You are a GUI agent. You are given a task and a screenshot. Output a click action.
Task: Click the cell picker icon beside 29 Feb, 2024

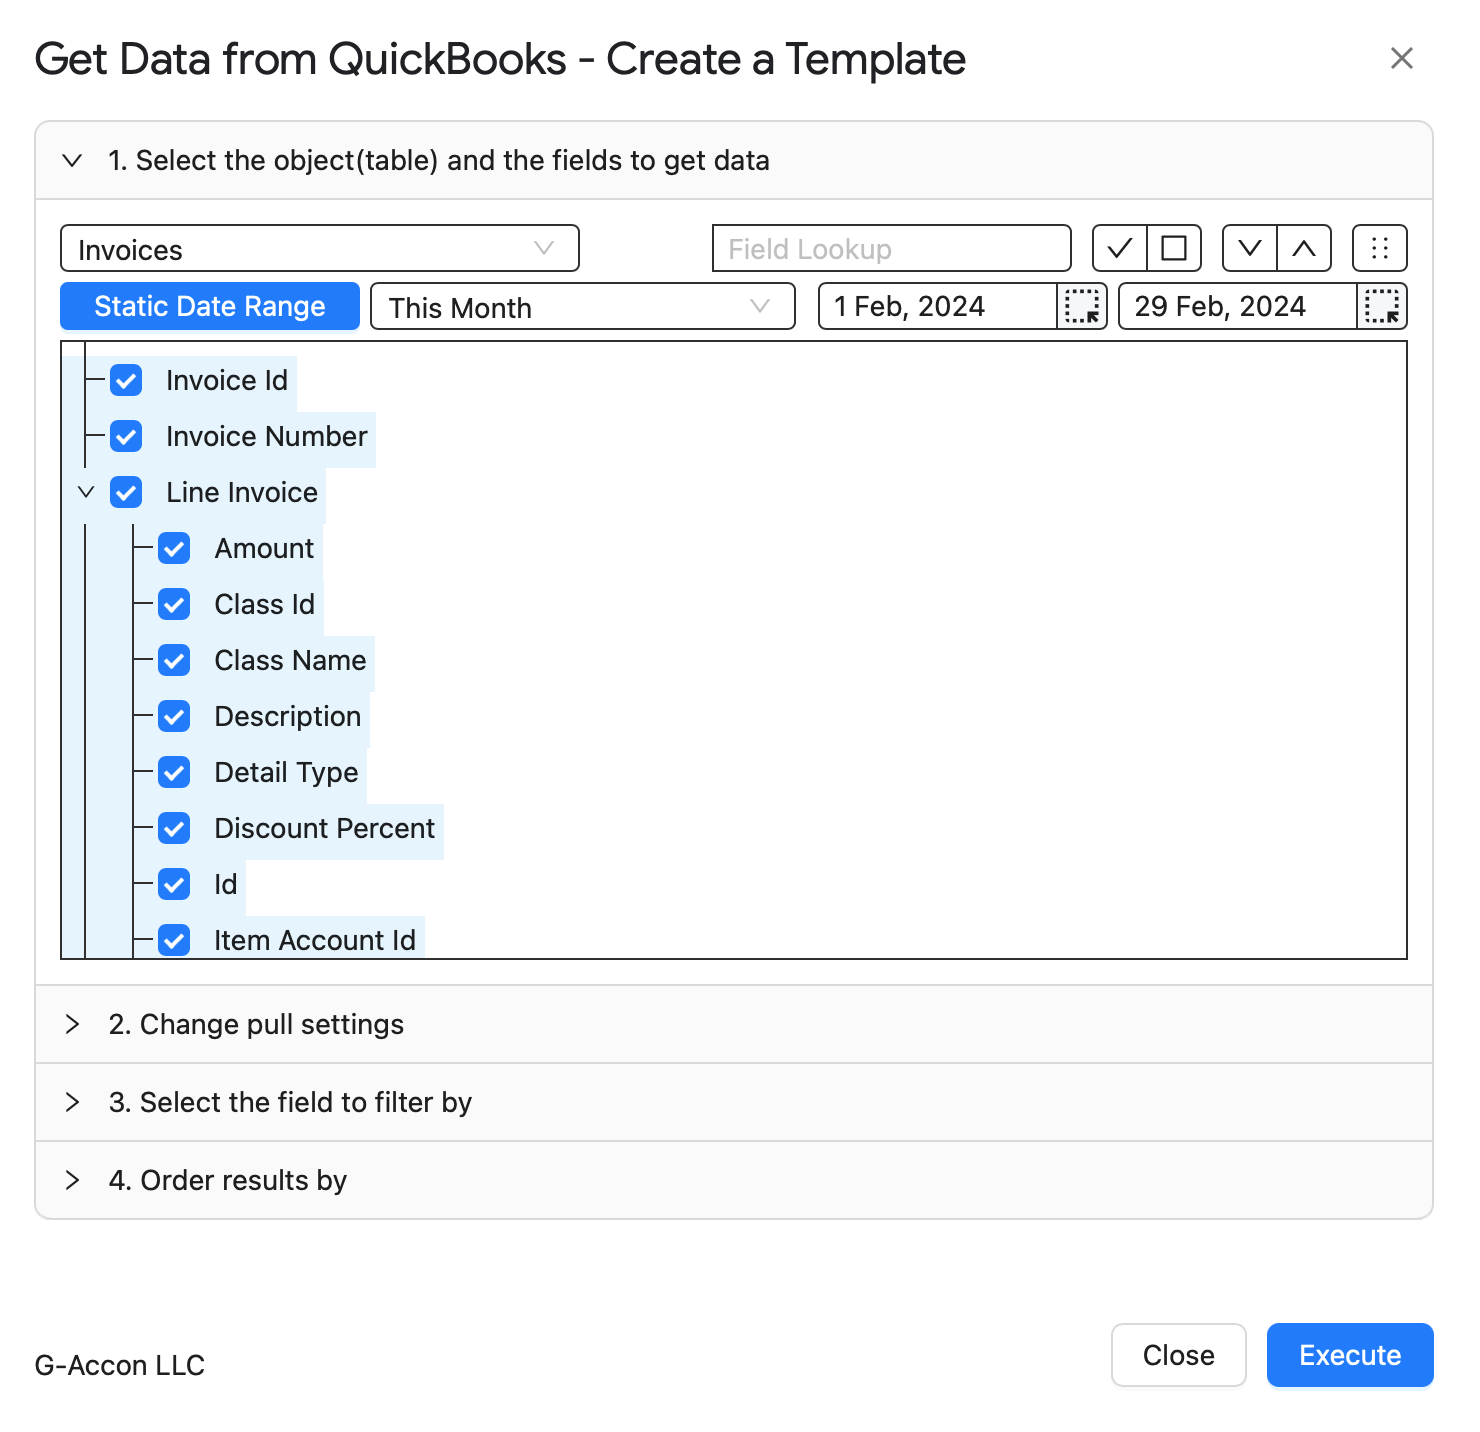coord(1382,306)
